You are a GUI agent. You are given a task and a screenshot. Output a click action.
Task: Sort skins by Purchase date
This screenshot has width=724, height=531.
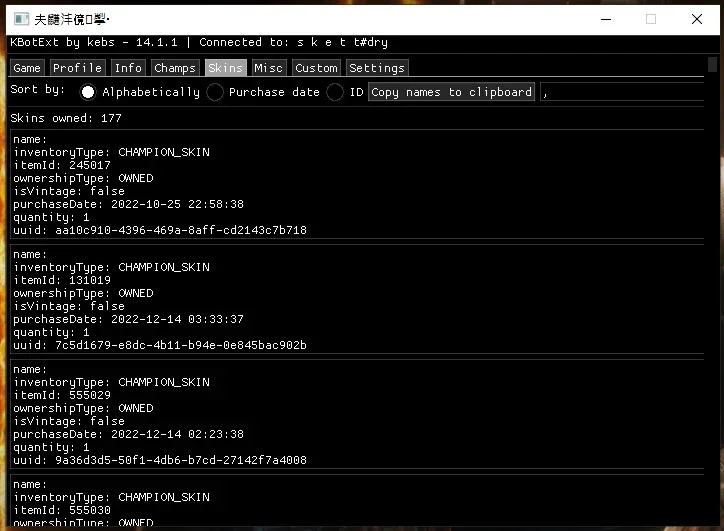click(x=215, y=92)
